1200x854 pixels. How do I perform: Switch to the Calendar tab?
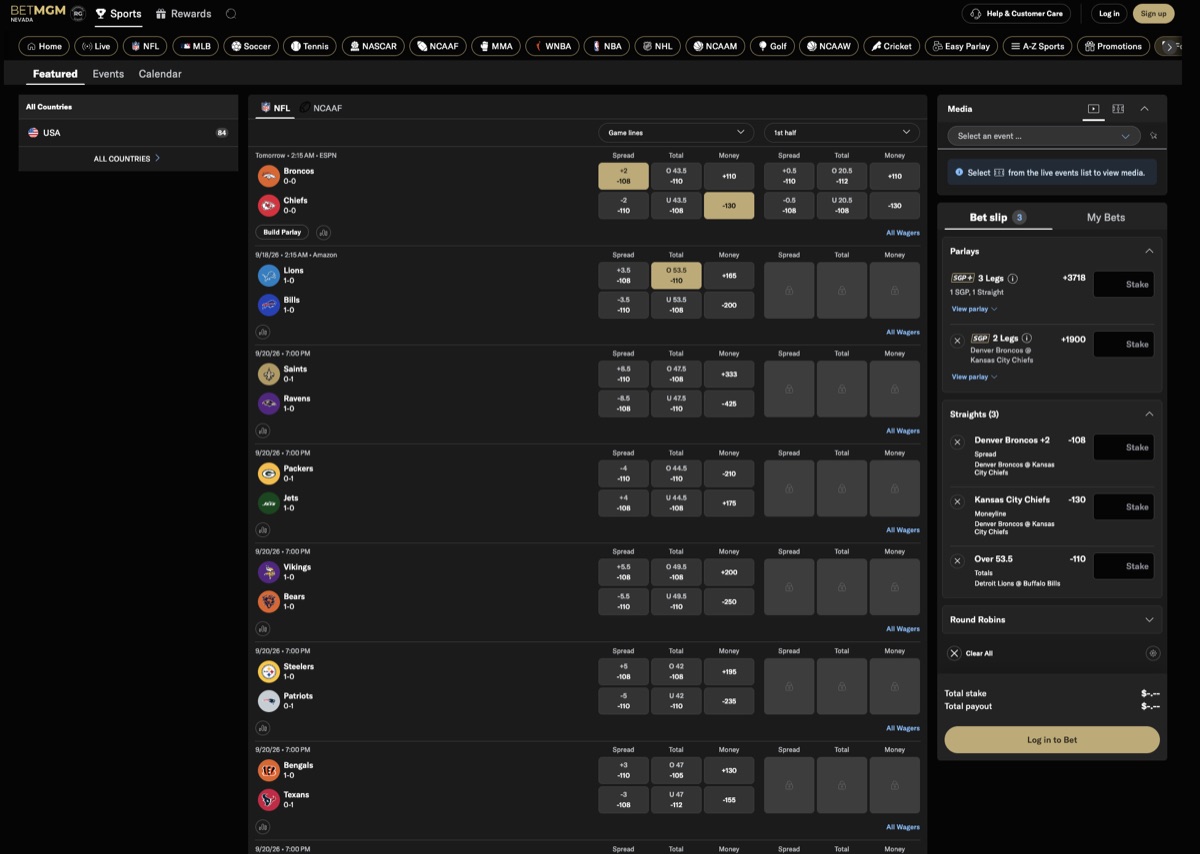(160, 74)
